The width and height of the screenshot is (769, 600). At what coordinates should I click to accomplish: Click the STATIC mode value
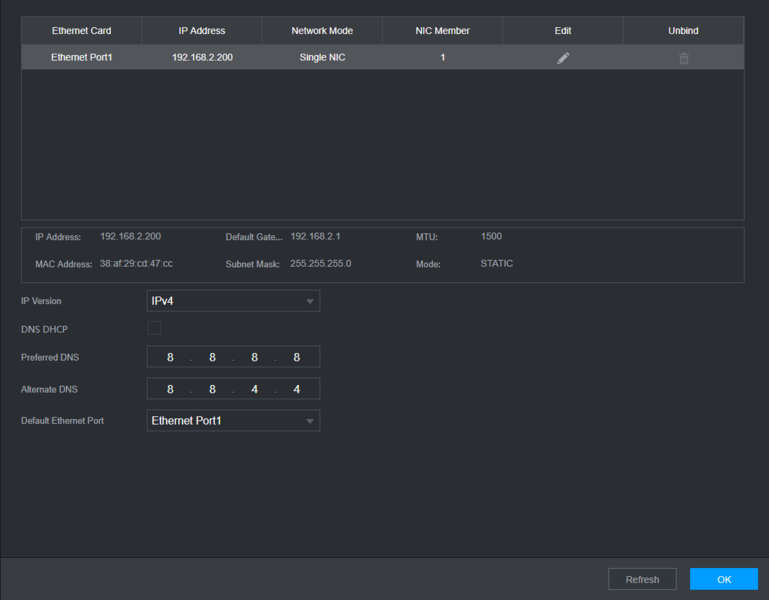(497, 263)
